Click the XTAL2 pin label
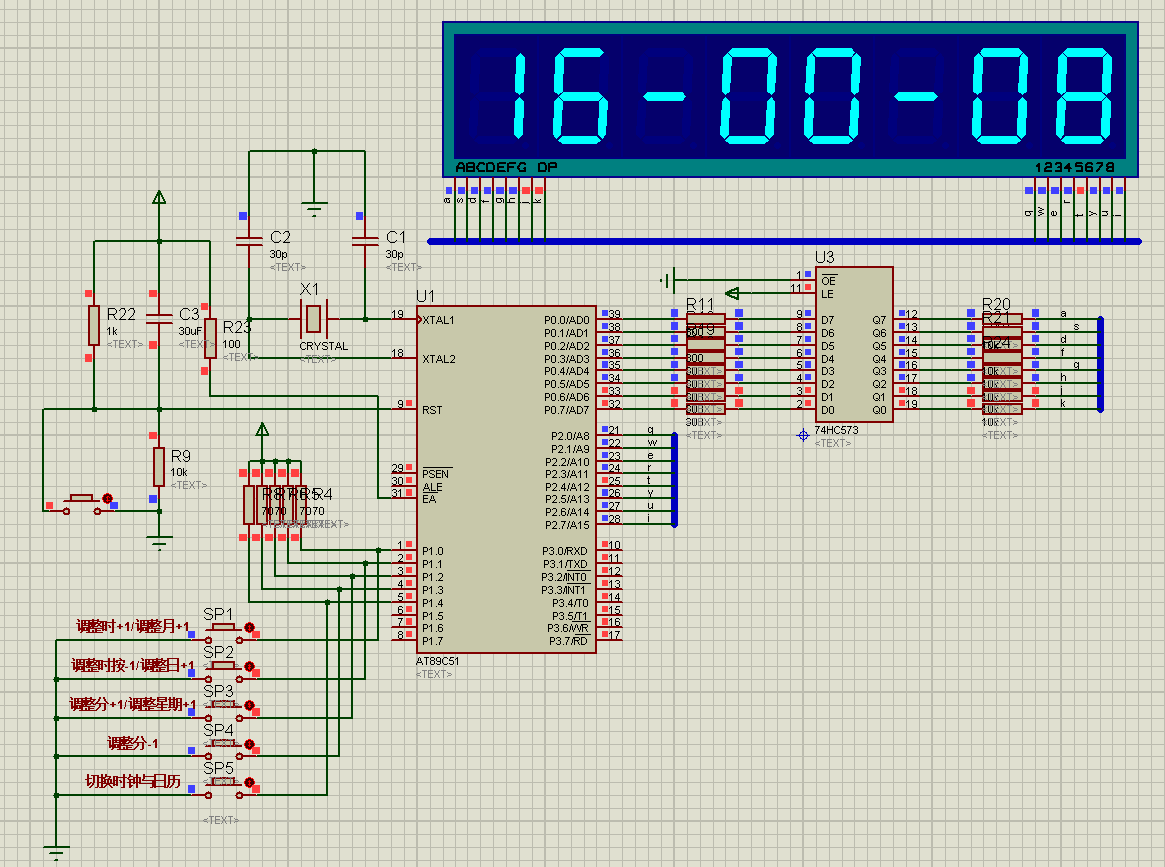Screen dimensions: 1165x867 (x=439, y=359)
